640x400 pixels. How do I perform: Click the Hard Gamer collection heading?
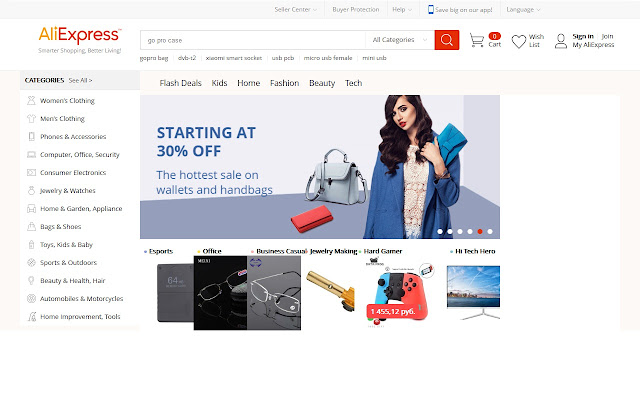coord(383,251)
